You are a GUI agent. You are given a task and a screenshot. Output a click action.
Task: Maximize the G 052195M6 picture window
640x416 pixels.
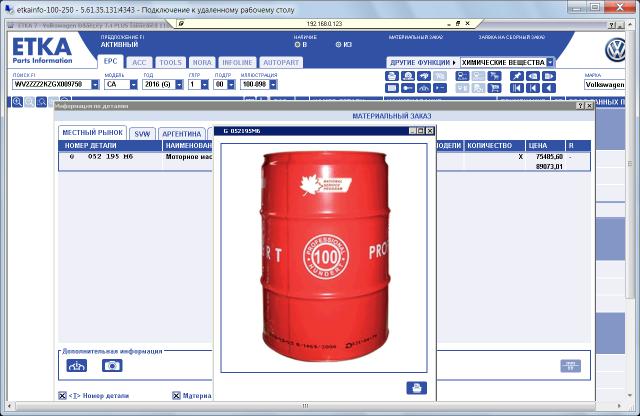(421, 131)
